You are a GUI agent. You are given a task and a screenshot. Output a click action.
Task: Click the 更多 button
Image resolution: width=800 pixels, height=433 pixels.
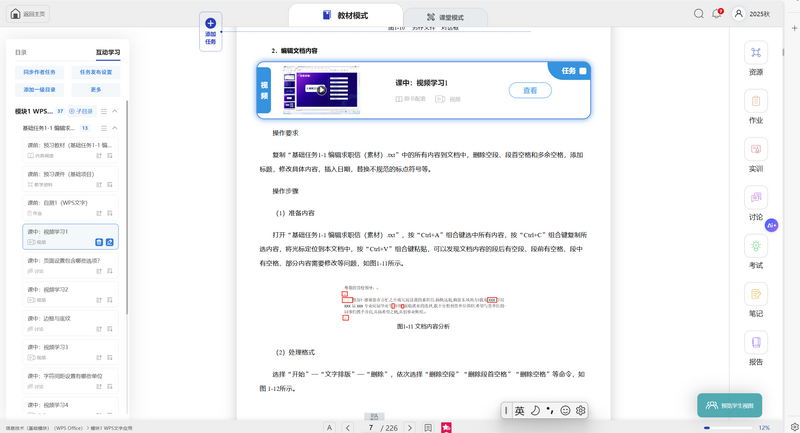[96, 90]
